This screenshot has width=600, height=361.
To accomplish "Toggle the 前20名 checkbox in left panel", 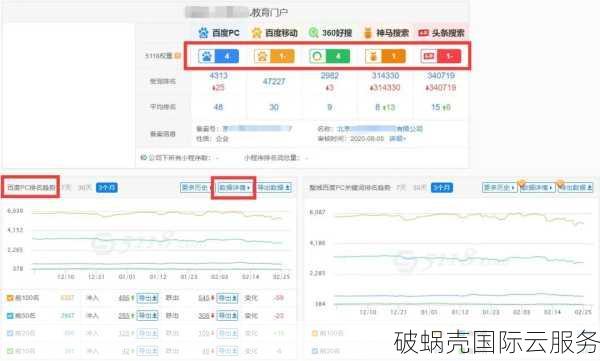I will [10, 333].
